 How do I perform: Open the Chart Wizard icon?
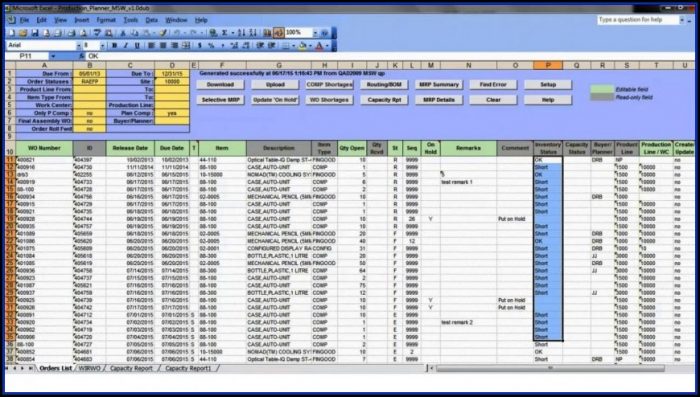[267, 33]
